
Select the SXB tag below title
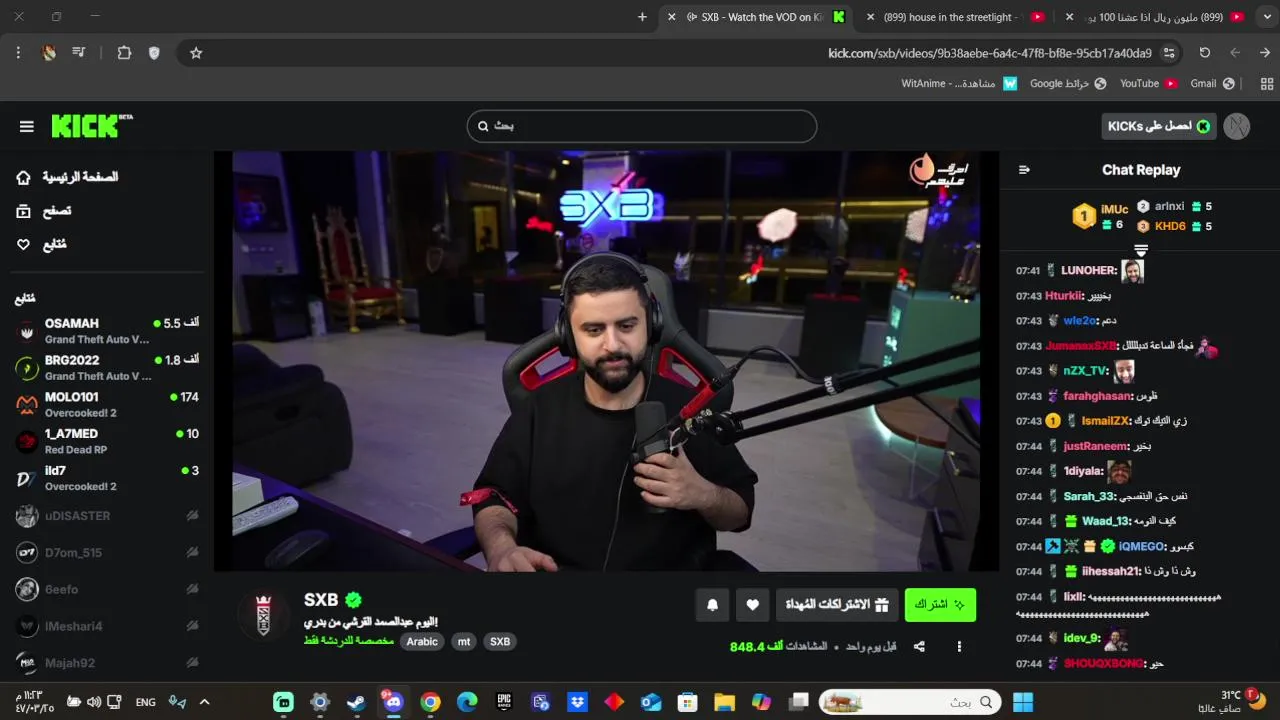click(x=500, y=642)
